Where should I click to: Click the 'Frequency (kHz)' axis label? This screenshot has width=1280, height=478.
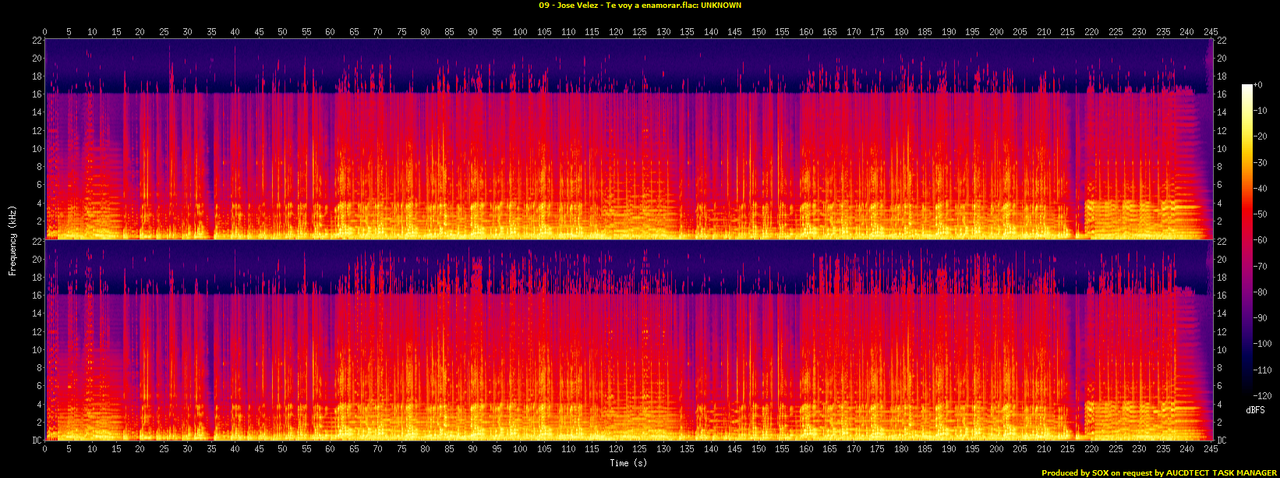click(12, 239)
